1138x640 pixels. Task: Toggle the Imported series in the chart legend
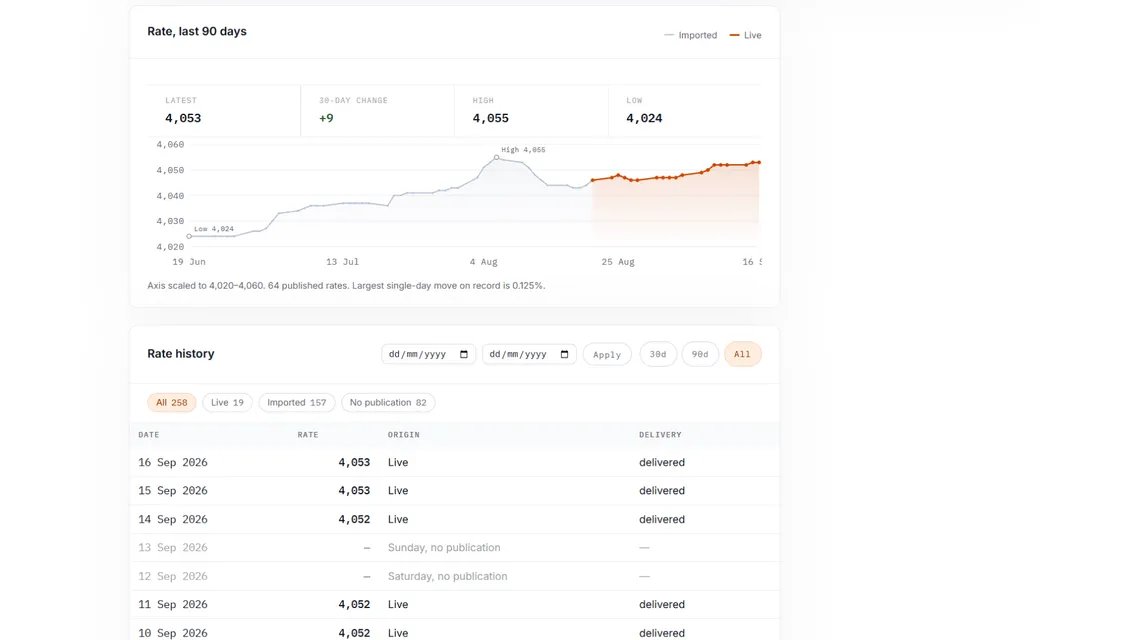[690, 35]
